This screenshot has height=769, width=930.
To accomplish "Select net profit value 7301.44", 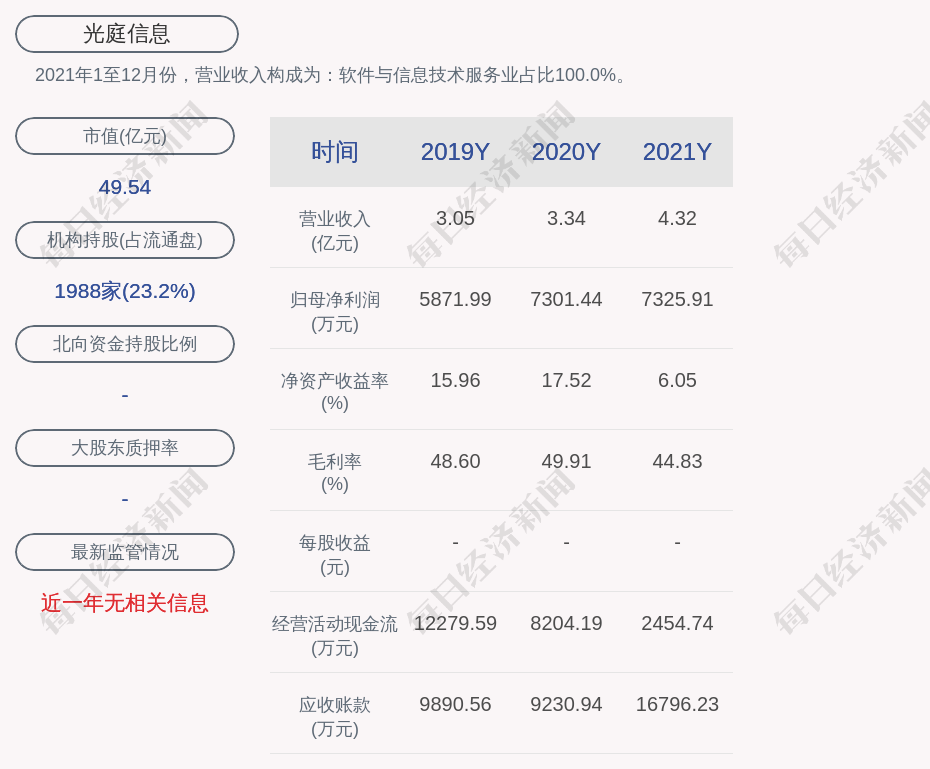I will pos(566,299).
